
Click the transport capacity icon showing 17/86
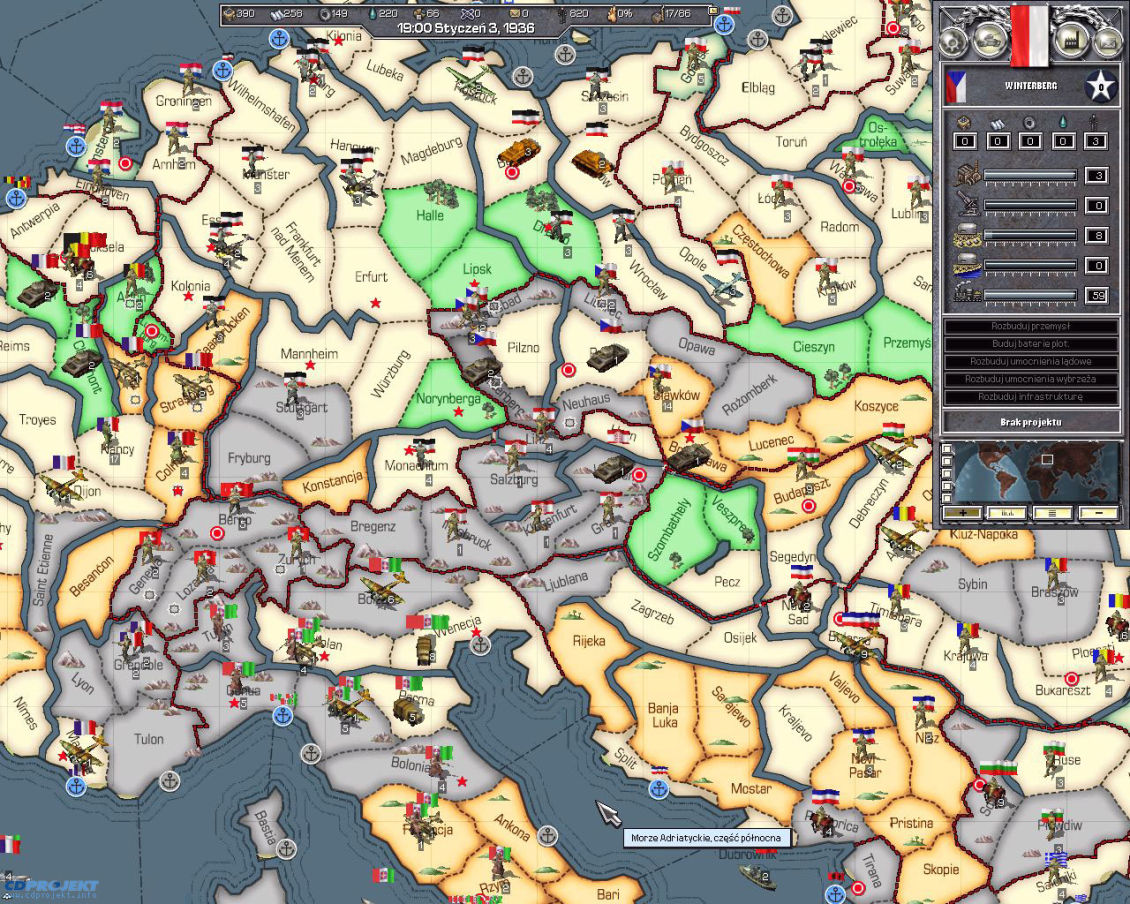point(657,14)
